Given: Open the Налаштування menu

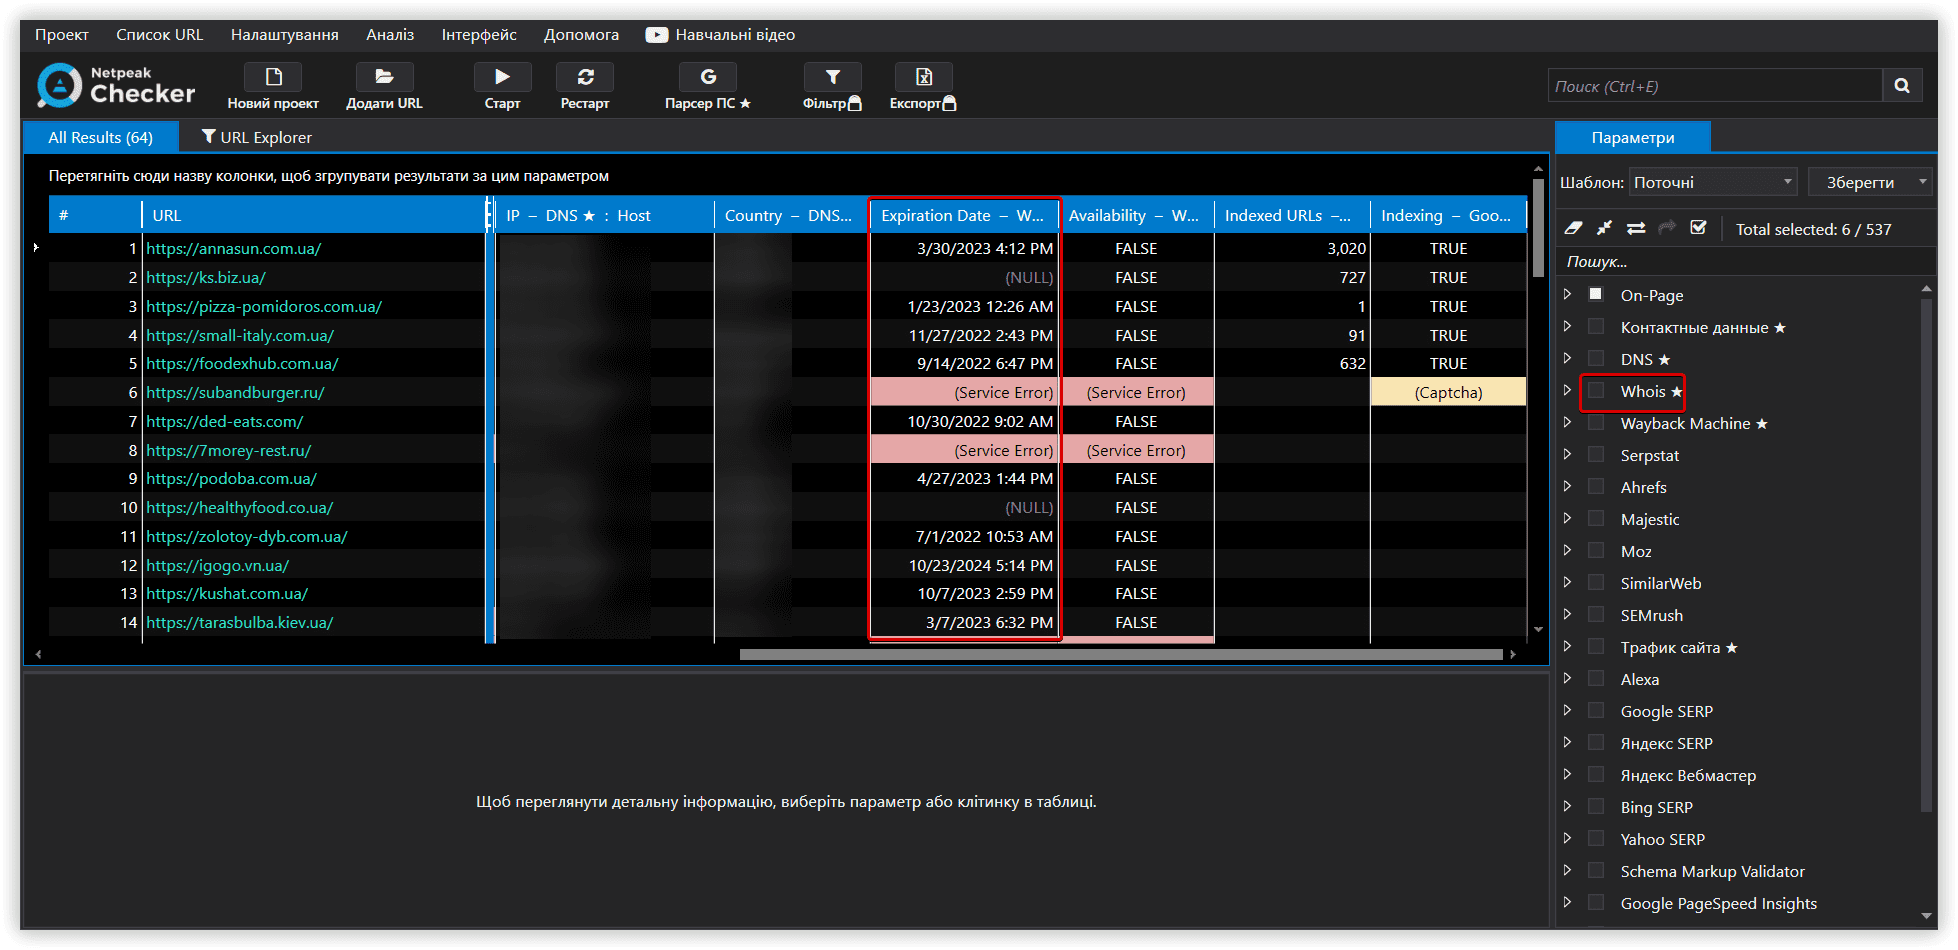Looking at the screenshot, I should (285, 35).
